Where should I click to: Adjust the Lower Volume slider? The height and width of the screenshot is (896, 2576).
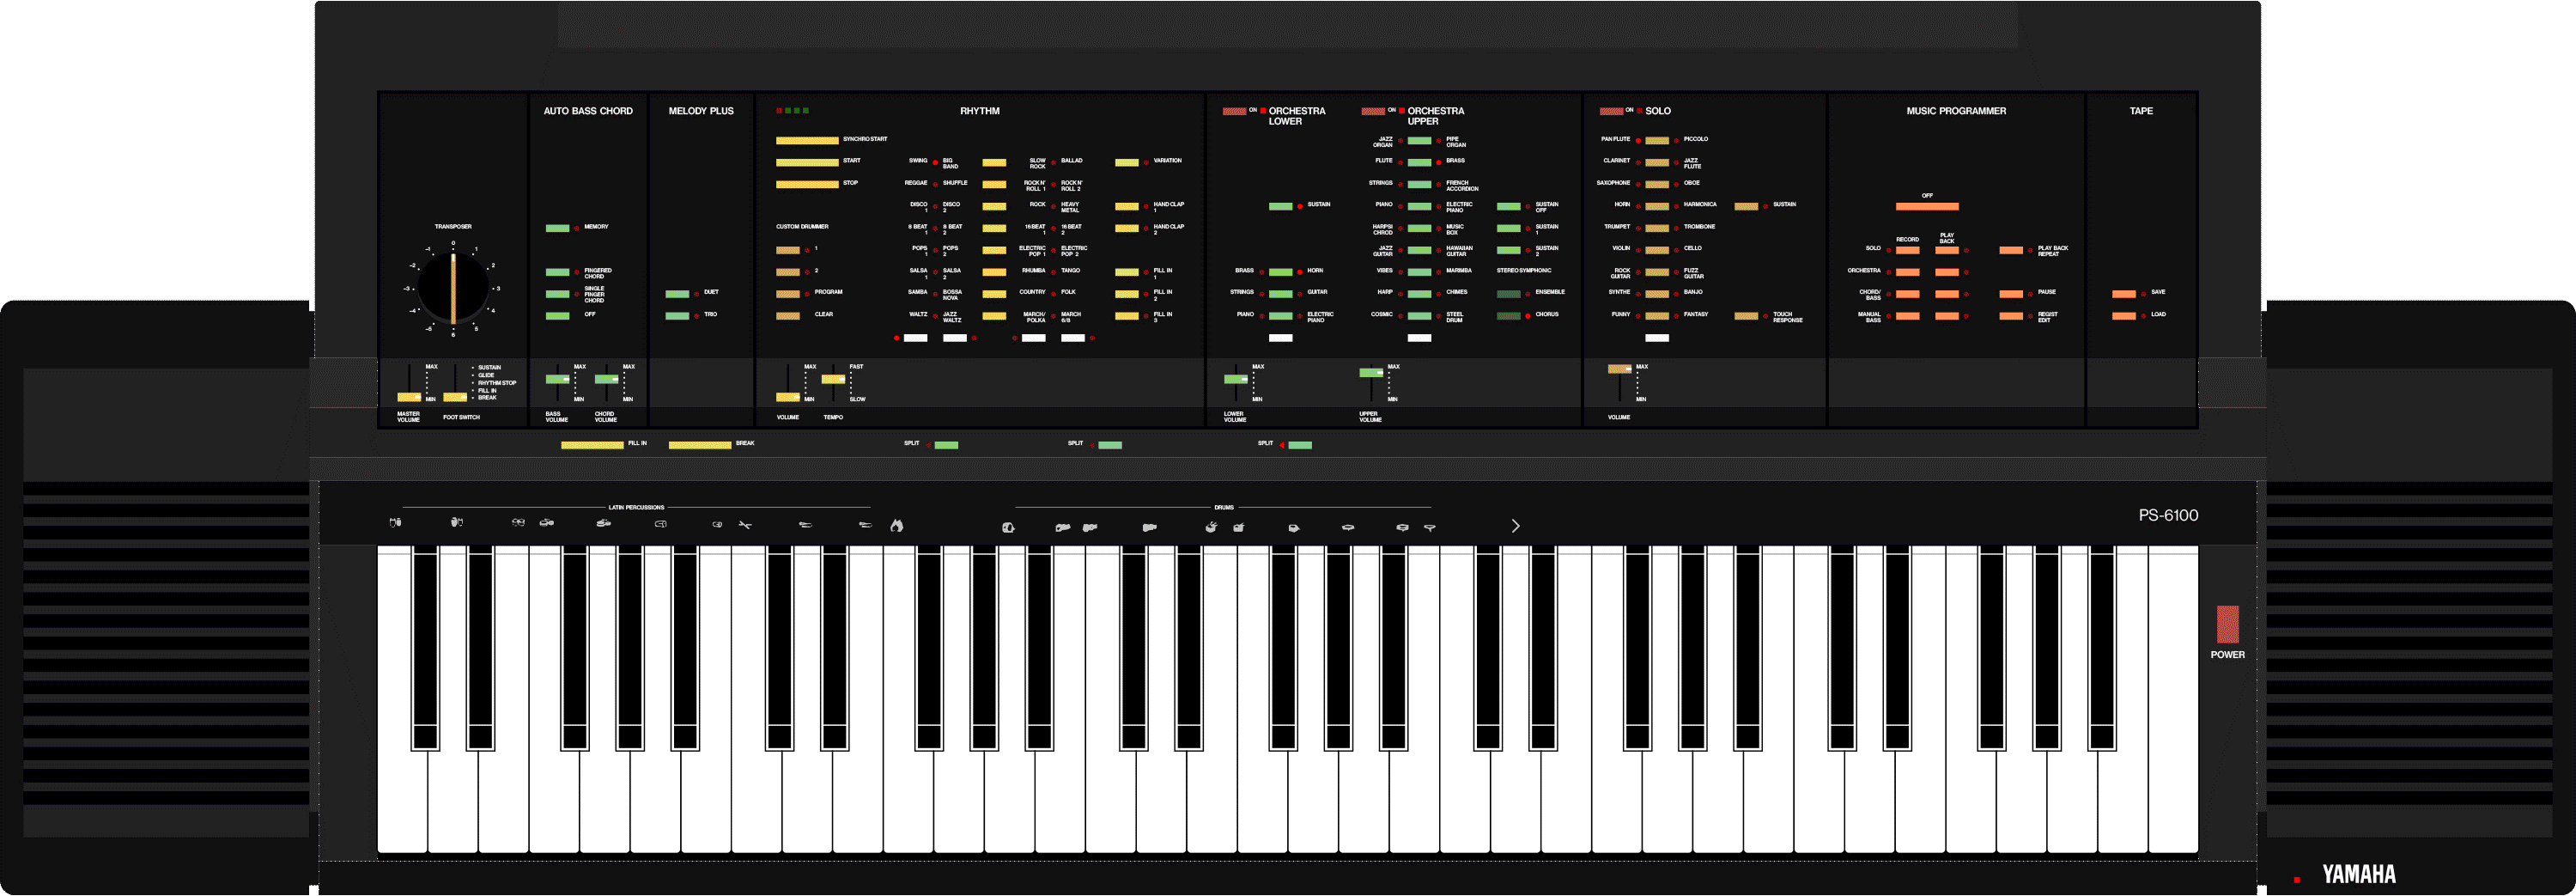[1236, 380]
